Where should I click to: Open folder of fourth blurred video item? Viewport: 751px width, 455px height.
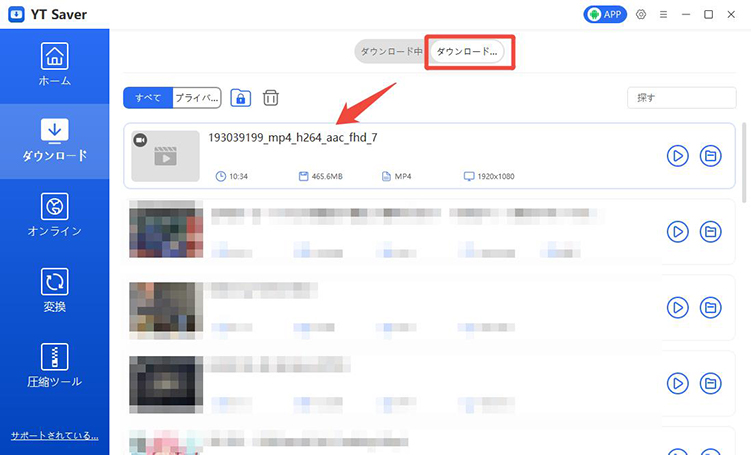pos(710,383)
